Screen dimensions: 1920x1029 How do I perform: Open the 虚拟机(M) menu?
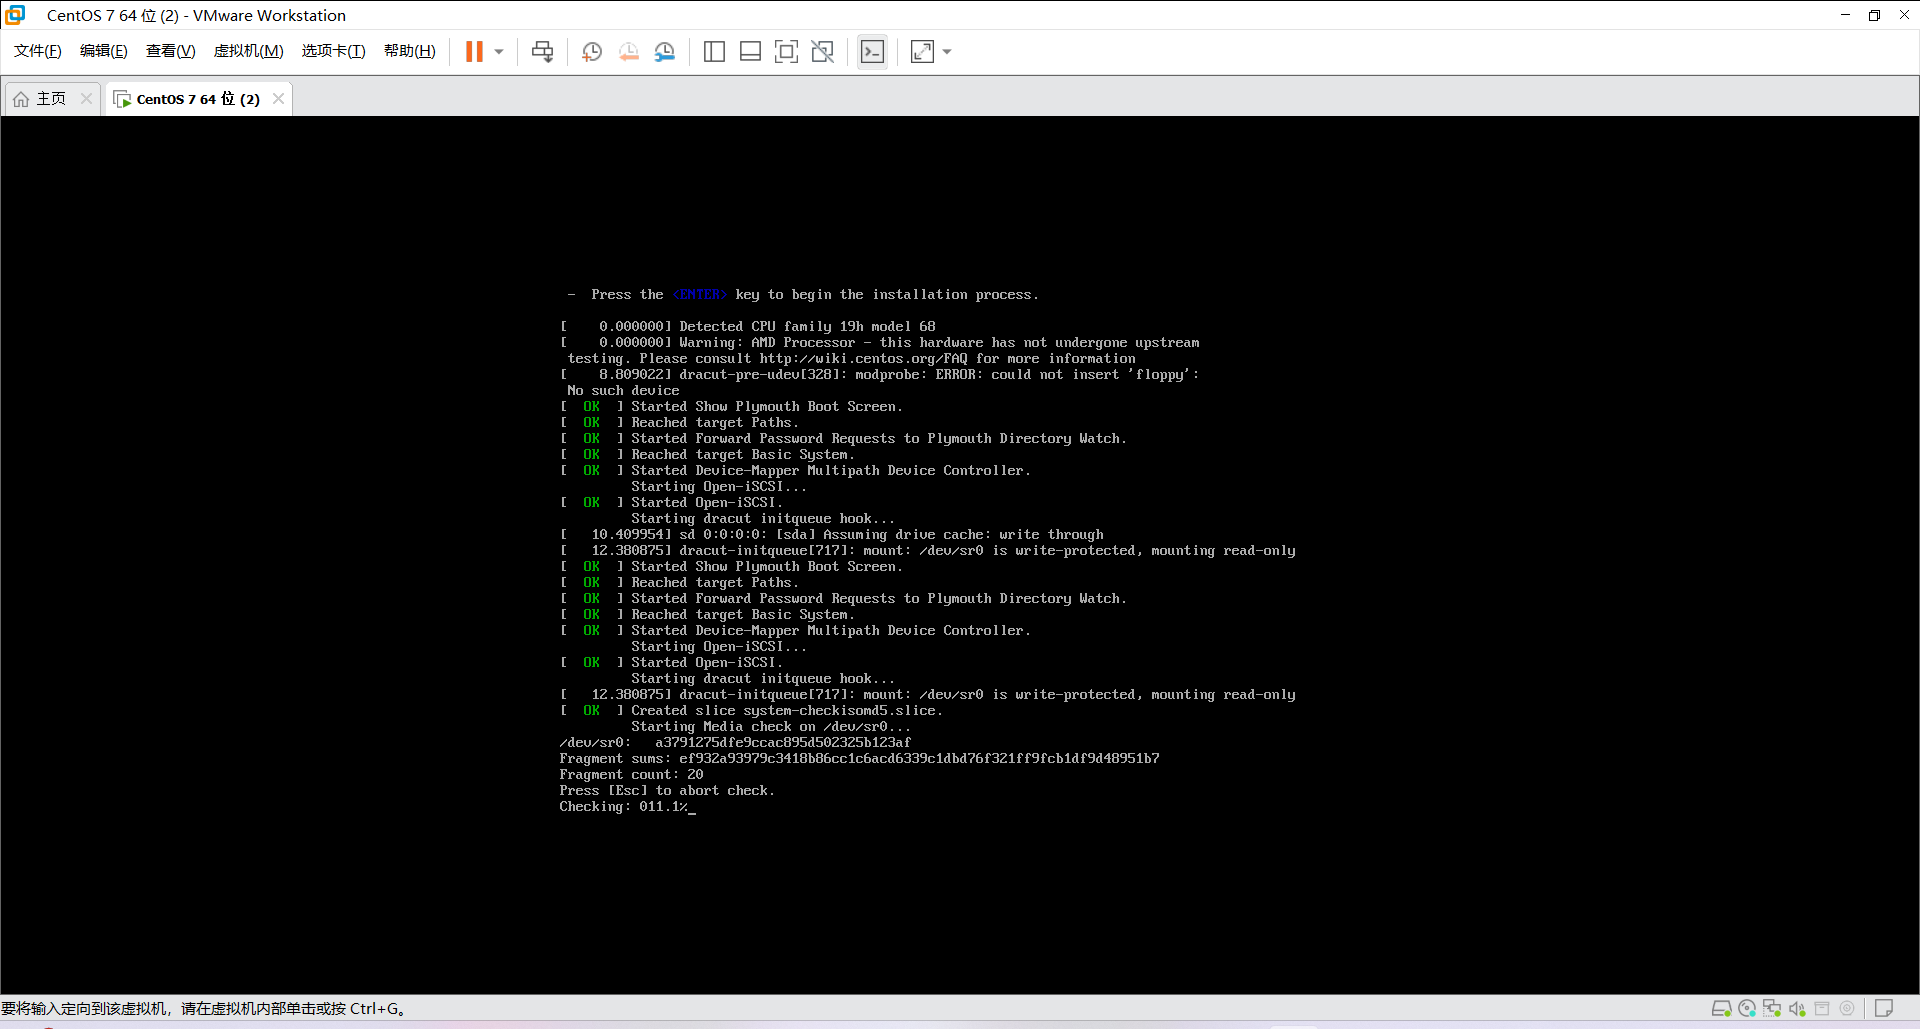249,51
